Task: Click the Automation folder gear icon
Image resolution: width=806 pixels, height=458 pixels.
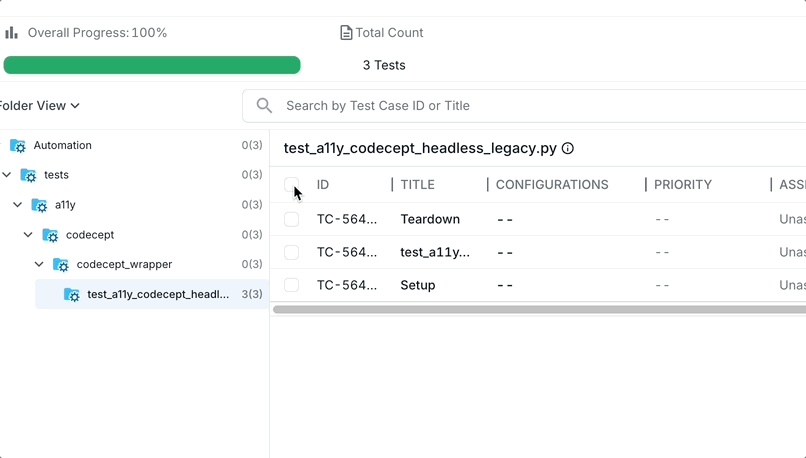Action: pyautogui.click(x=18, y=146)
